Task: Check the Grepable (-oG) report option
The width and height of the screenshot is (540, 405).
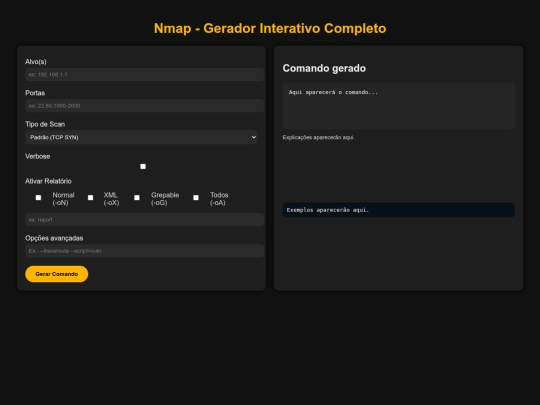Action: 137,198
